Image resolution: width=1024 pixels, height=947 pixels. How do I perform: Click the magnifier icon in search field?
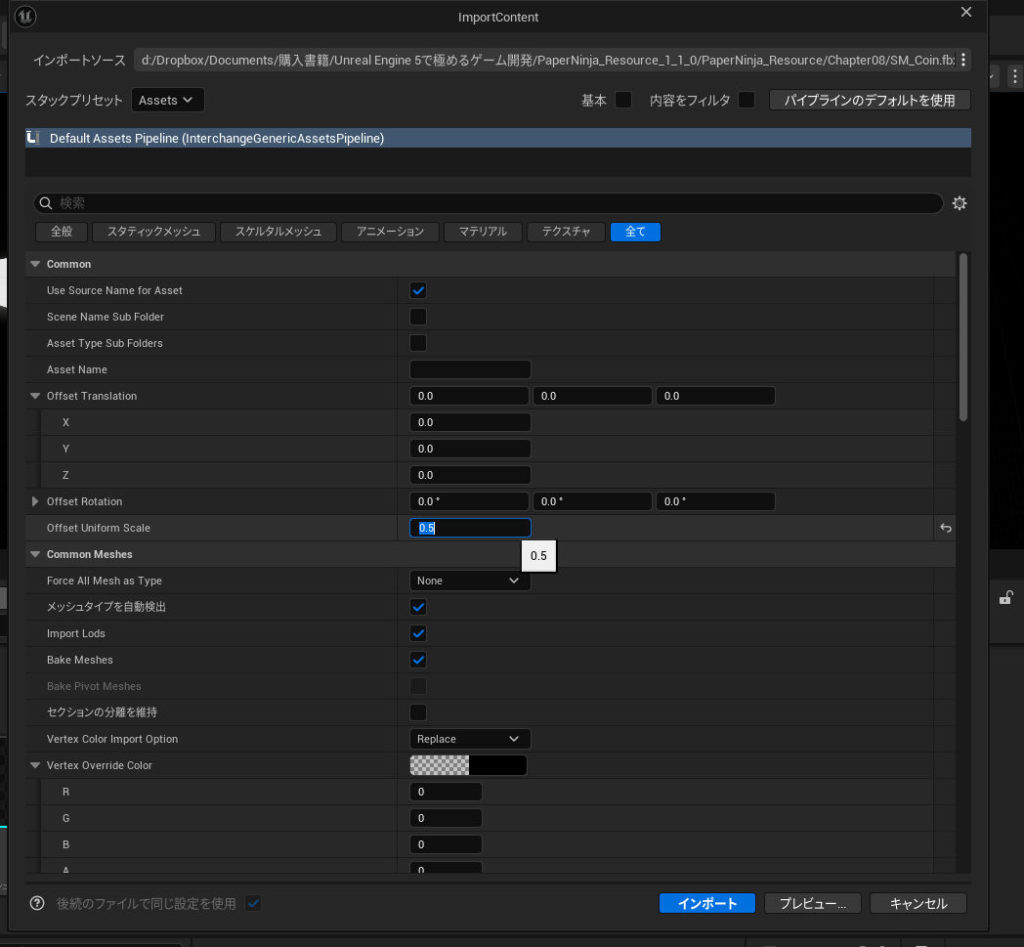point(46,203)
